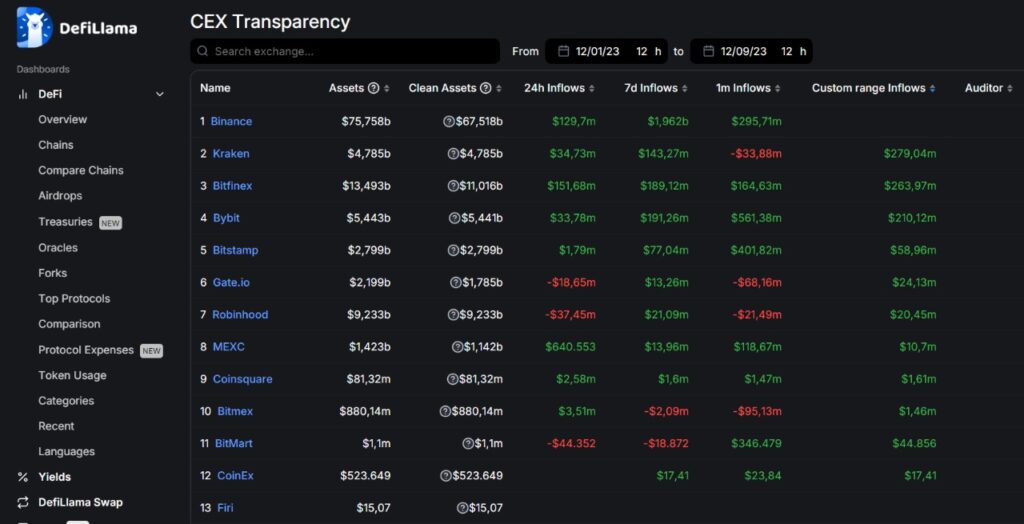The image size is (1024, 524).
Task: Sort the table by the Assets column arrows
Action: coord(387,88)
